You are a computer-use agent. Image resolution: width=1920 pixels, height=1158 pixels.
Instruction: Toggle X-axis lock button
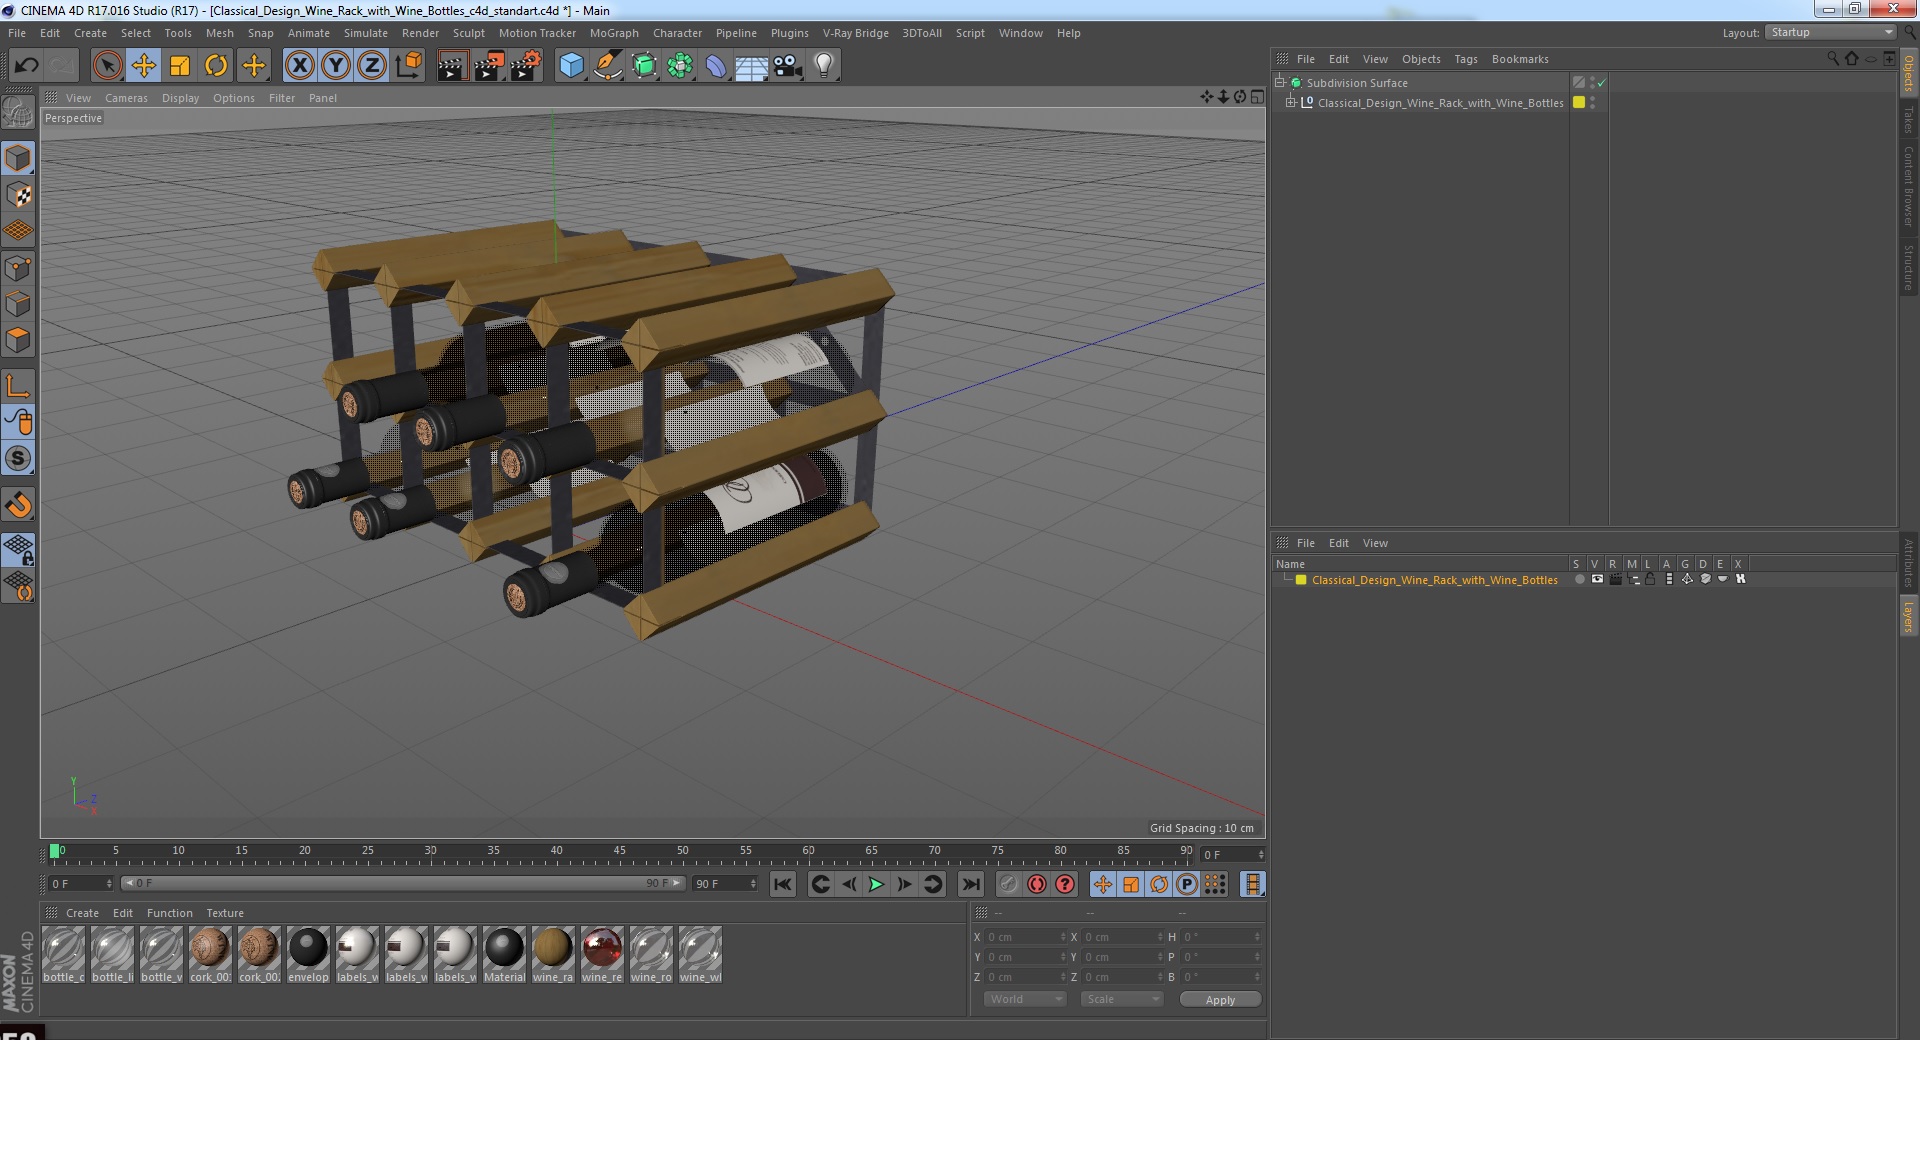pyautogui.click(x=299, y=66)
